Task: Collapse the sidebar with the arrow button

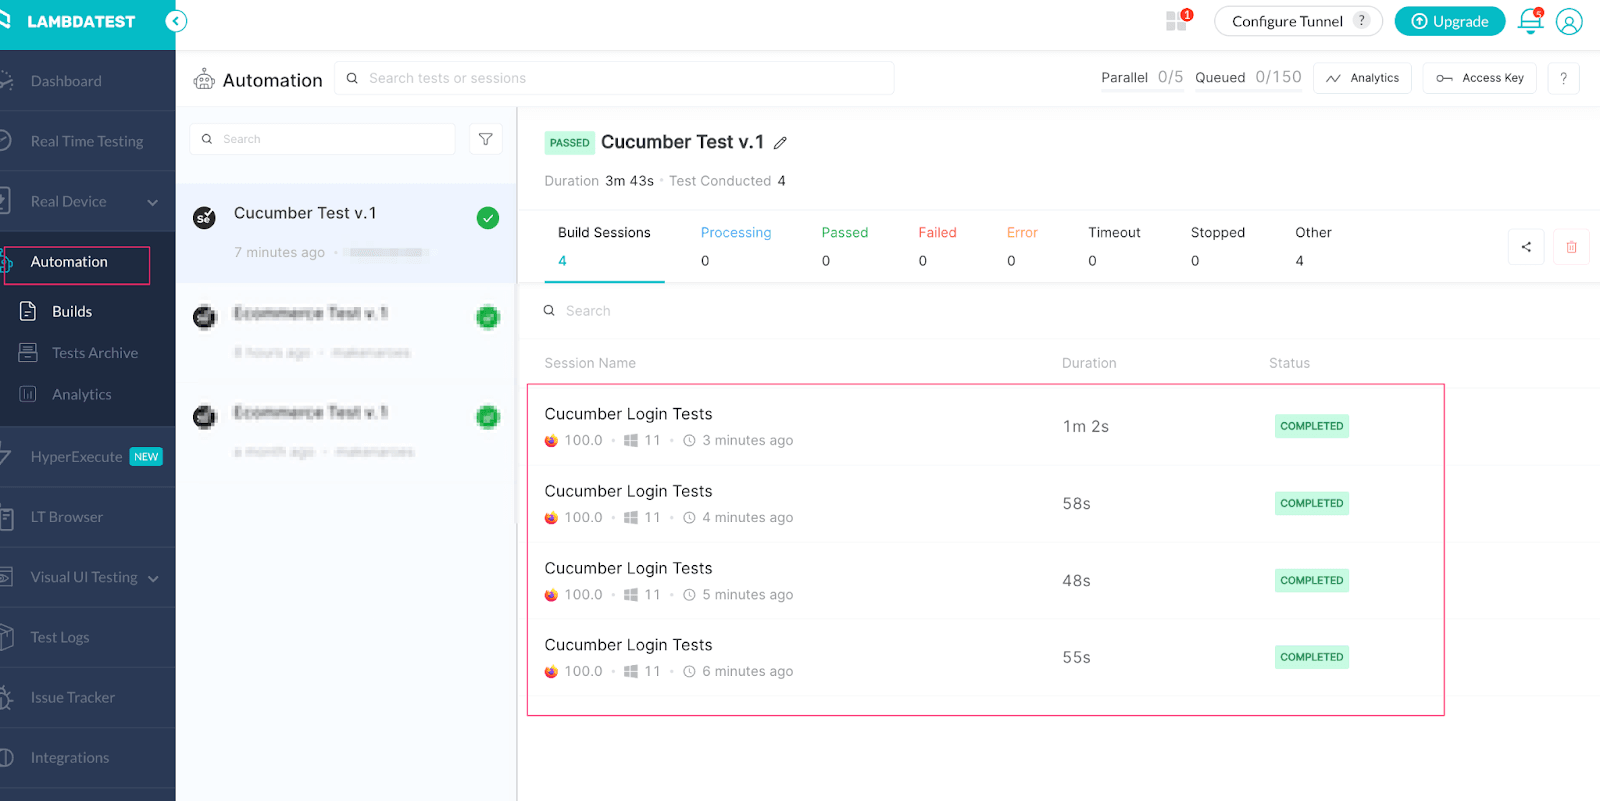Action: (x=176, y=21)
